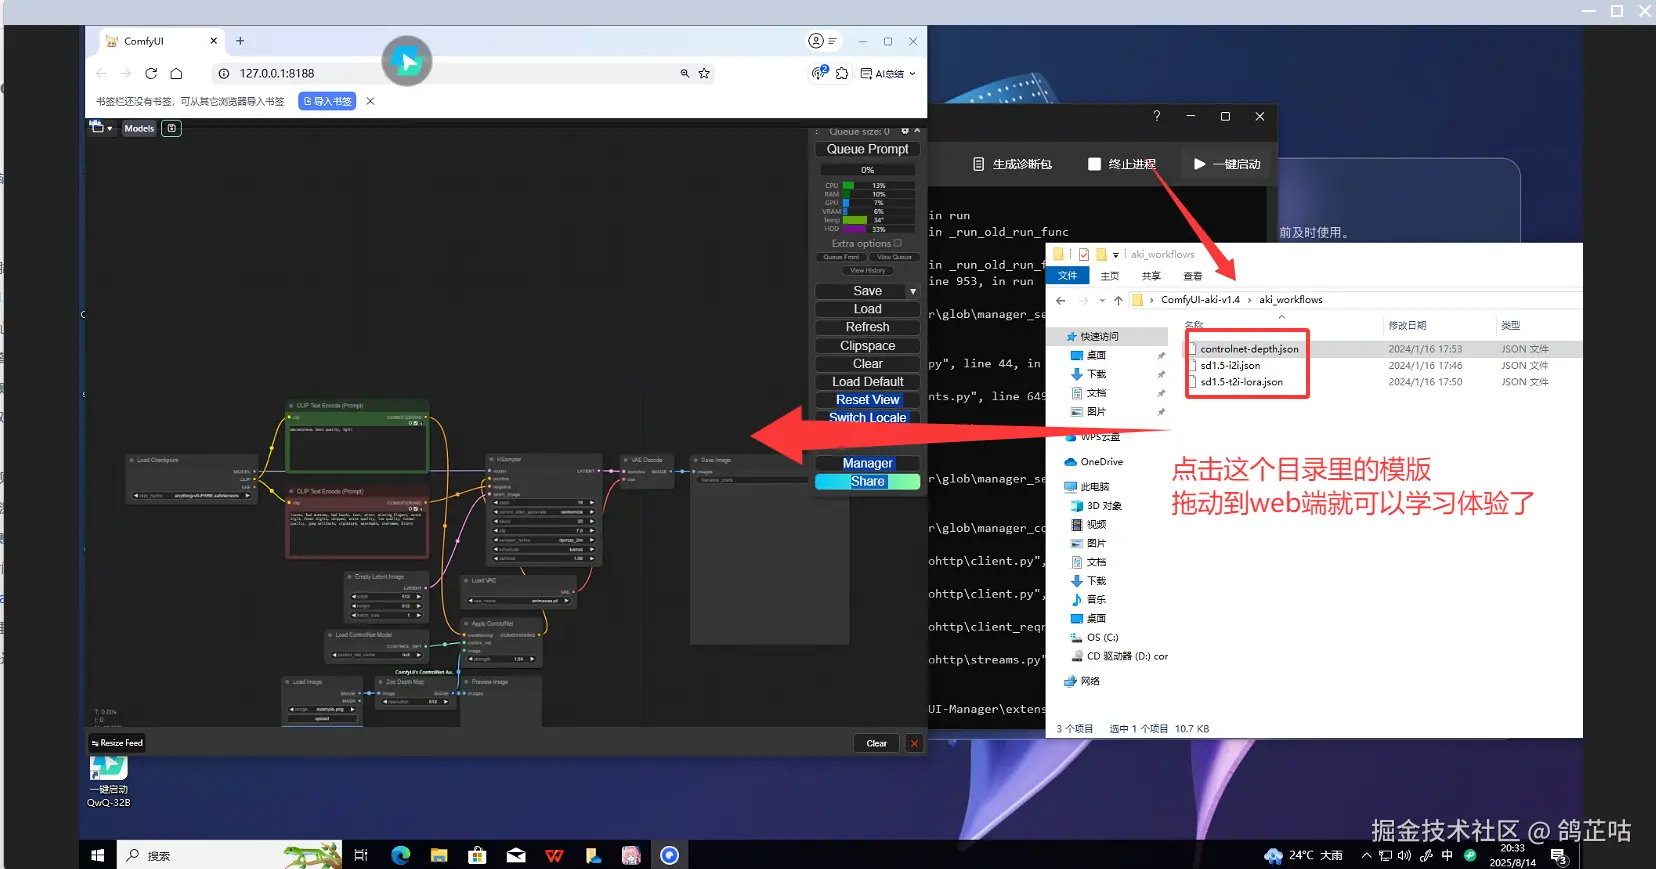This screenshot has height=869, width=1656.
Task: Reload the ComfyUI page with the refresh icon
Action: click(x=151, y=73)
